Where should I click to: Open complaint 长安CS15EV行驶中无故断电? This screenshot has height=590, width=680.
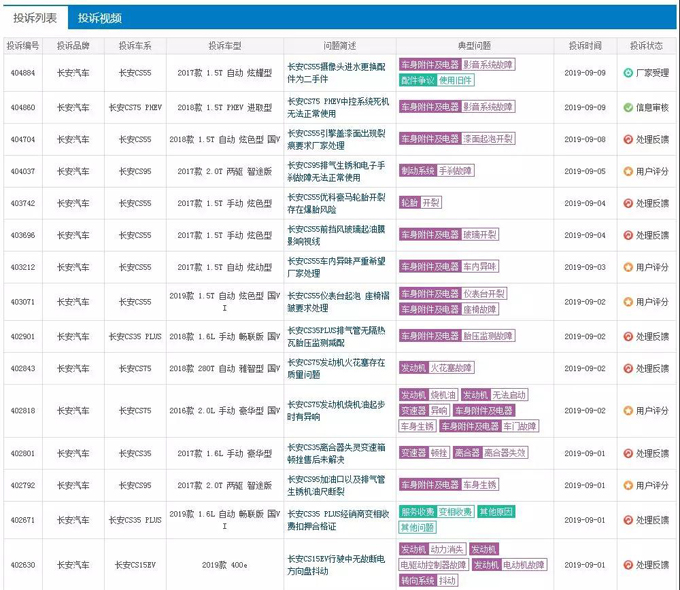(336, 565)
